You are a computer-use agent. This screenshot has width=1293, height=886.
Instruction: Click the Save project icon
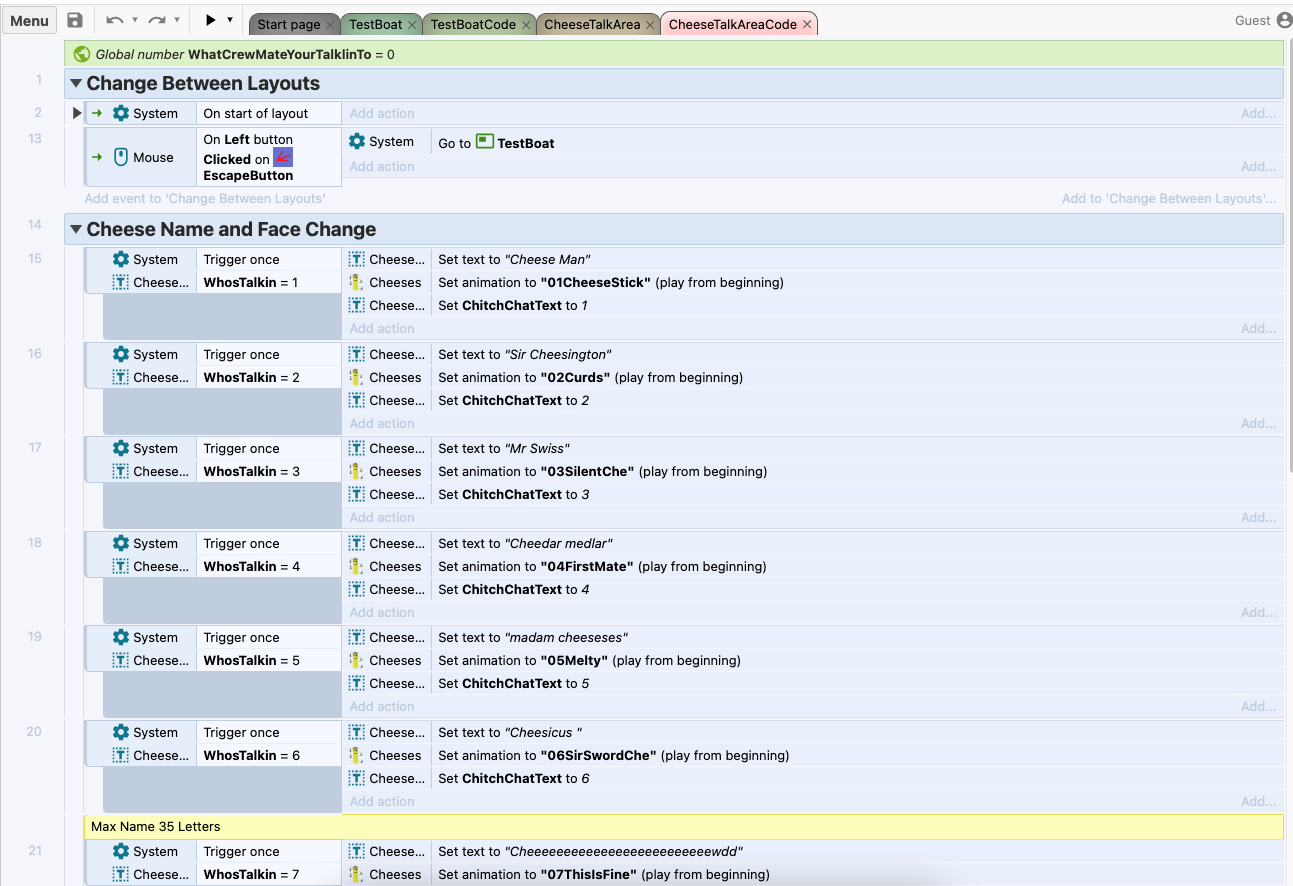[x=75, y=20]
